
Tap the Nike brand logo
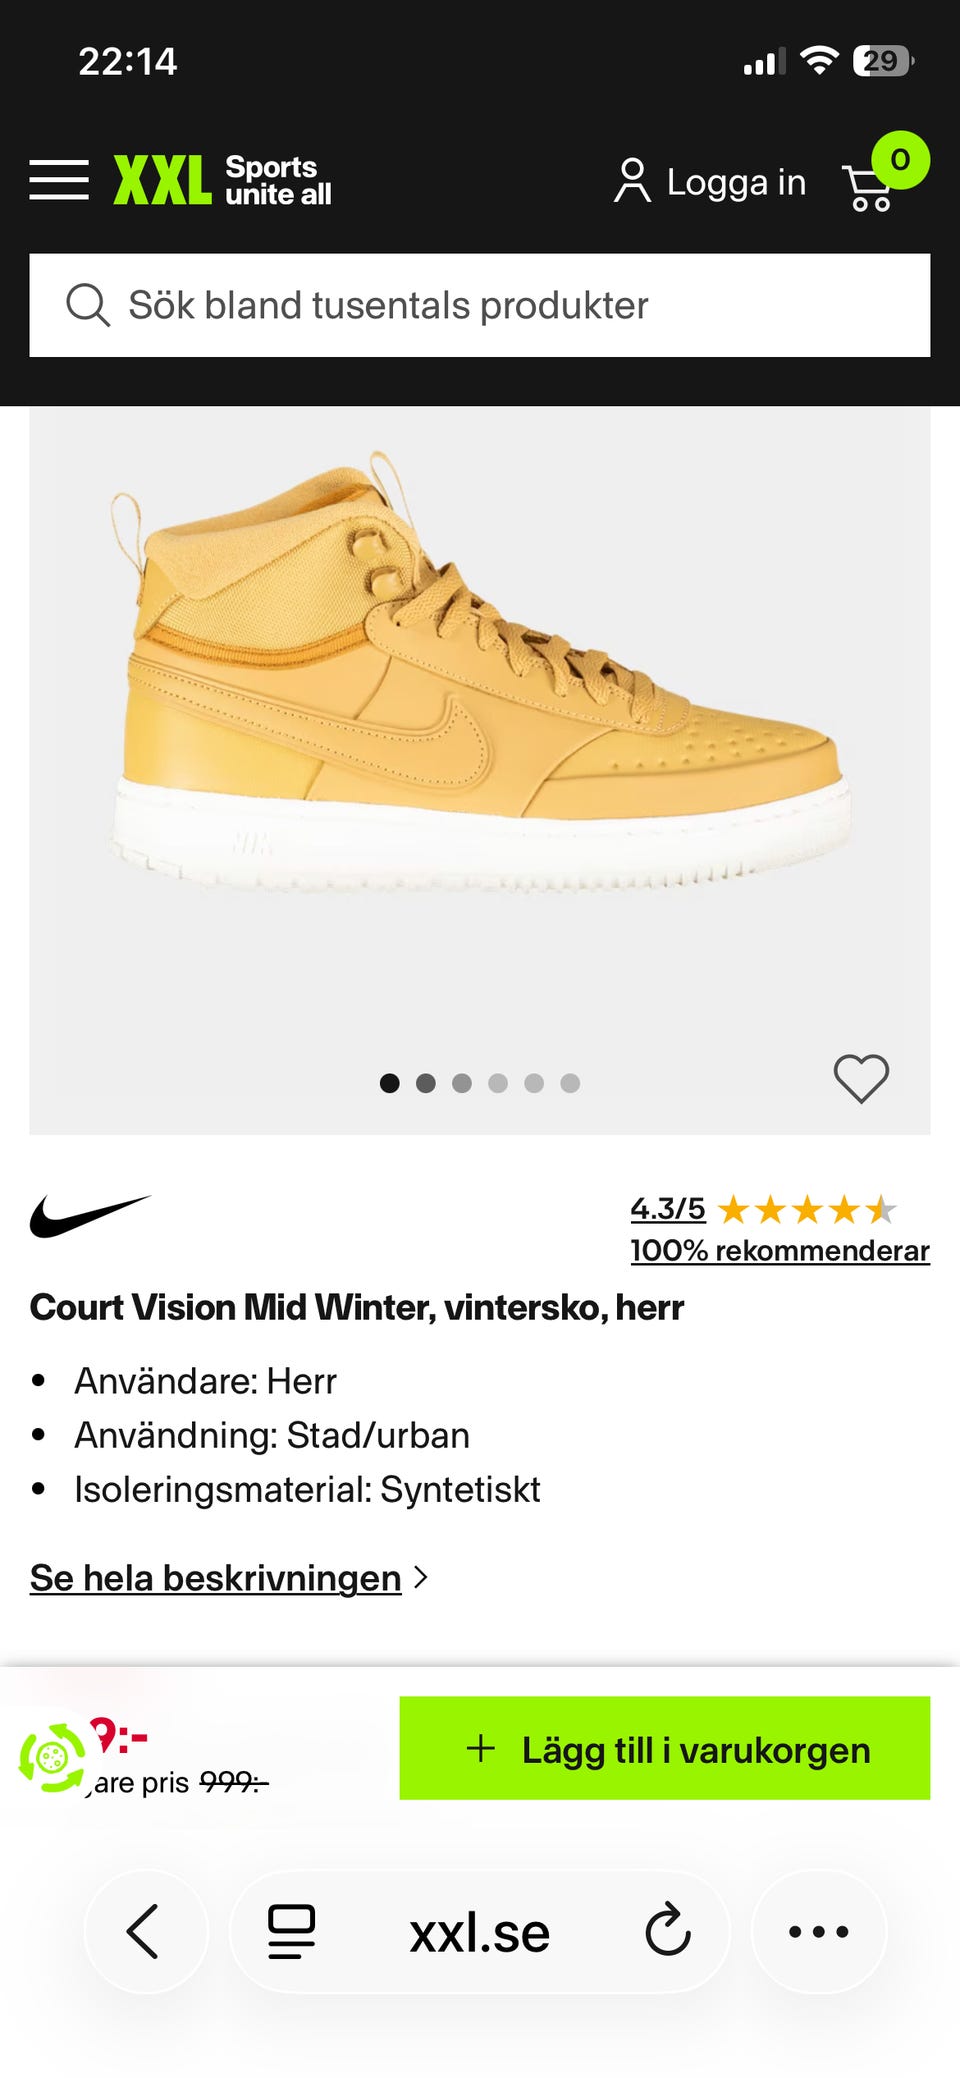click(90, 1216)
